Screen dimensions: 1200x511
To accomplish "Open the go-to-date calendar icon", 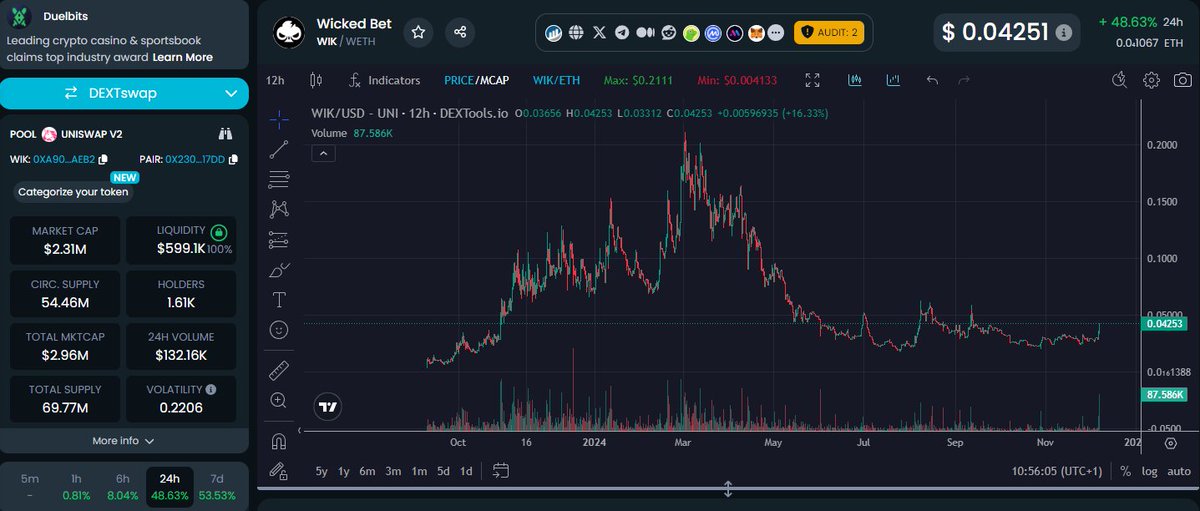I will [x=501, y=470].
